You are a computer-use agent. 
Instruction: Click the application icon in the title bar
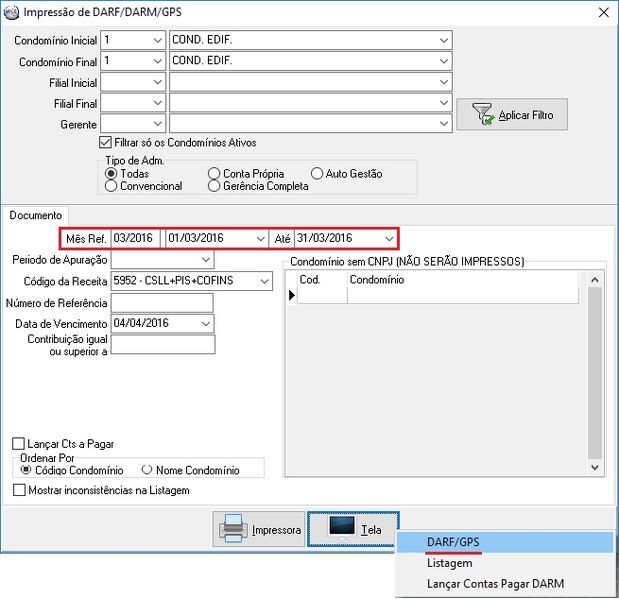pos(11,13)
